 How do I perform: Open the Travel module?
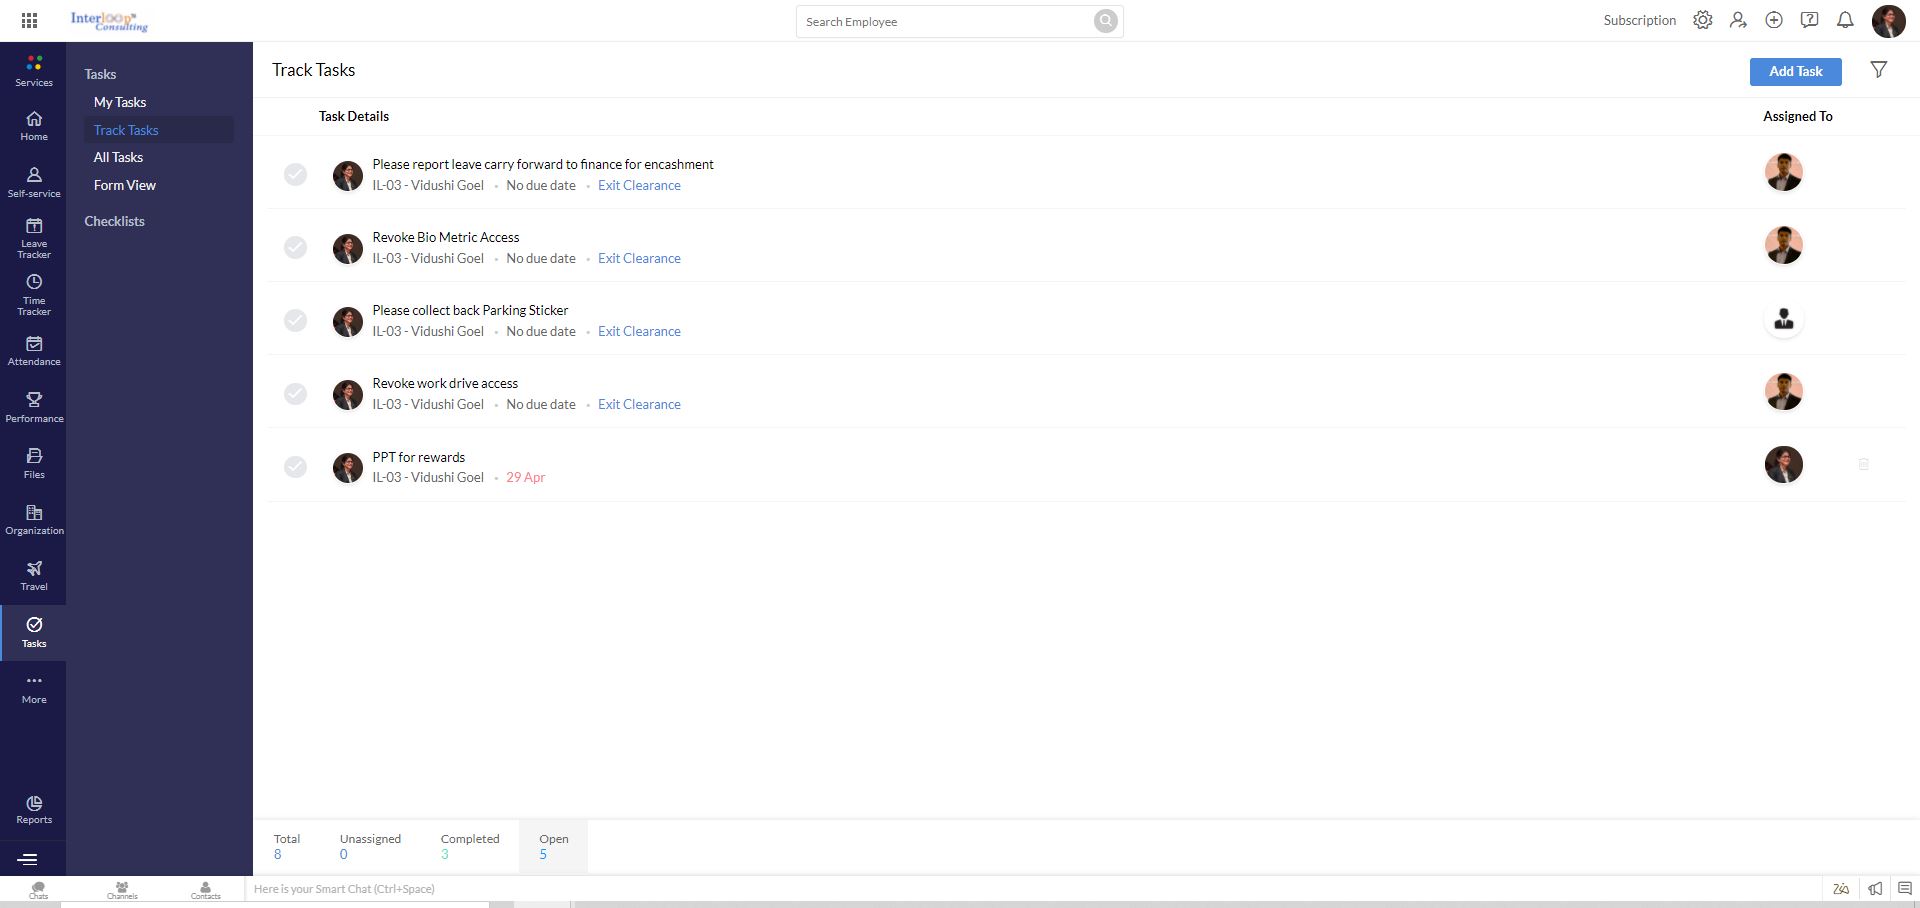coord(34,575)
